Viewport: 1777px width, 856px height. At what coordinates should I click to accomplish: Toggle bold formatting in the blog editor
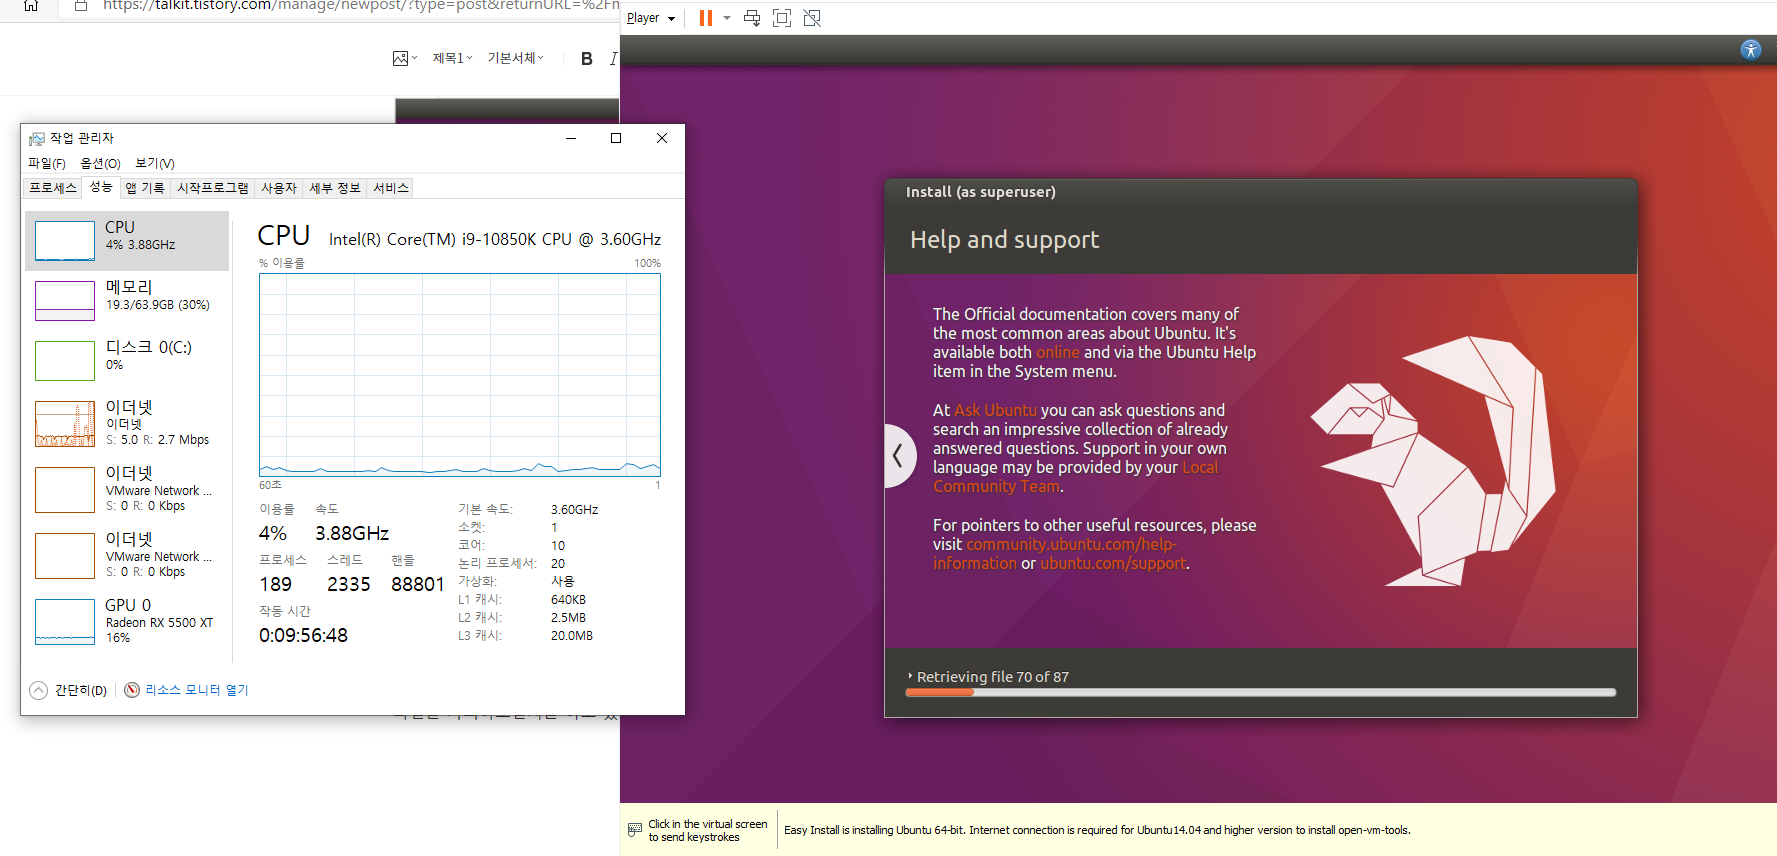click(x=587, y=59)
